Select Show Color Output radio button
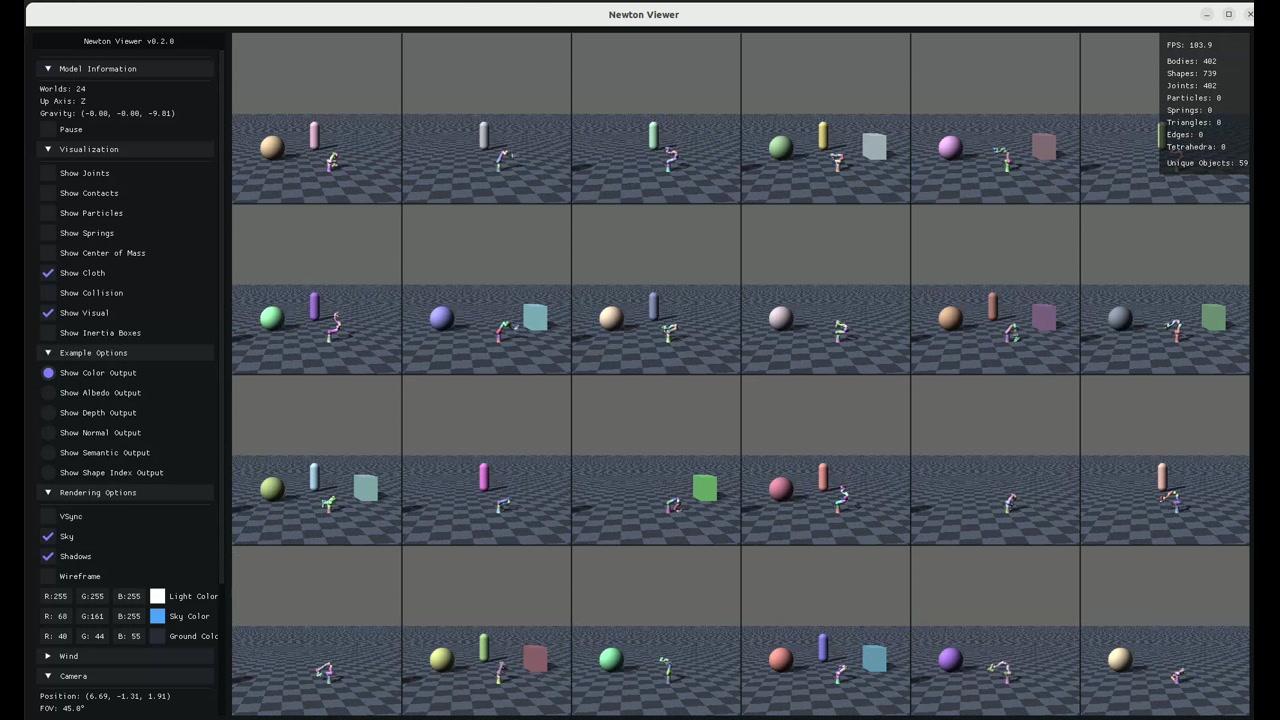This screenshot has height=720, width=1280. pos(48,373)
